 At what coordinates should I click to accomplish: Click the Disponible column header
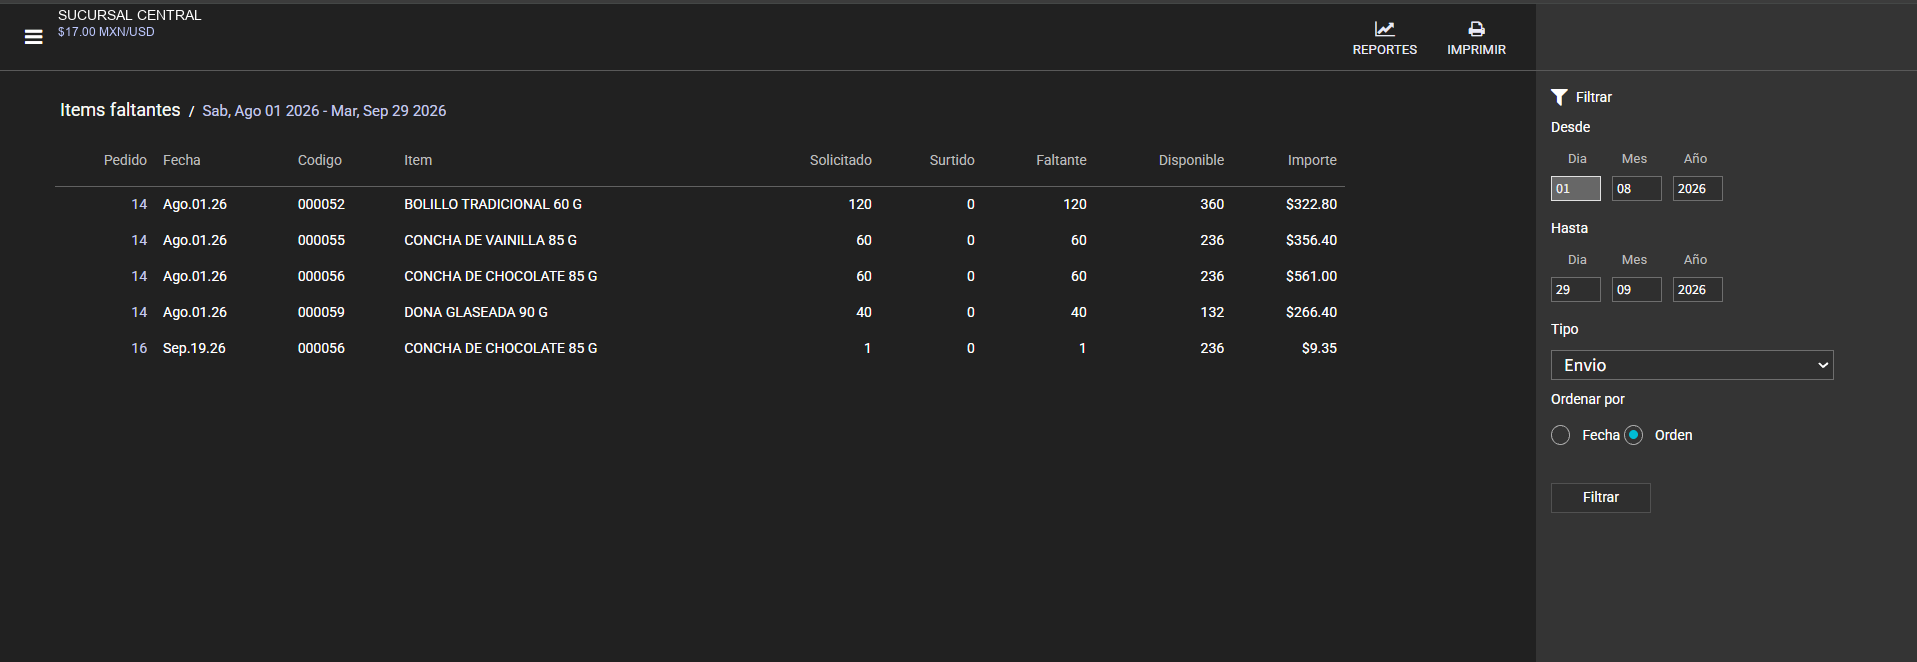pyautogui.click(x=1191, y=160)
